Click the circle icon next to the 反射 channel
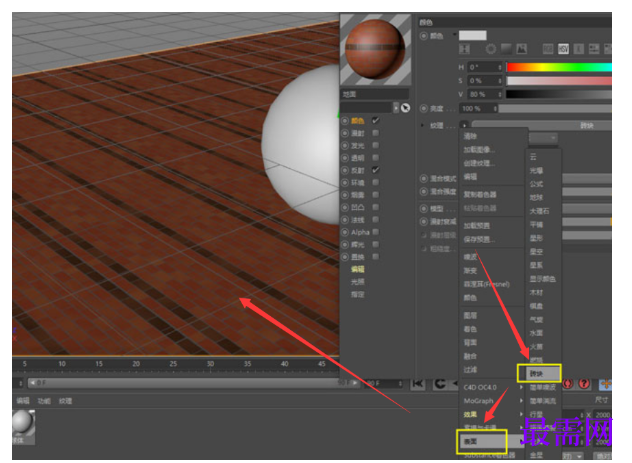 [345, 170]
